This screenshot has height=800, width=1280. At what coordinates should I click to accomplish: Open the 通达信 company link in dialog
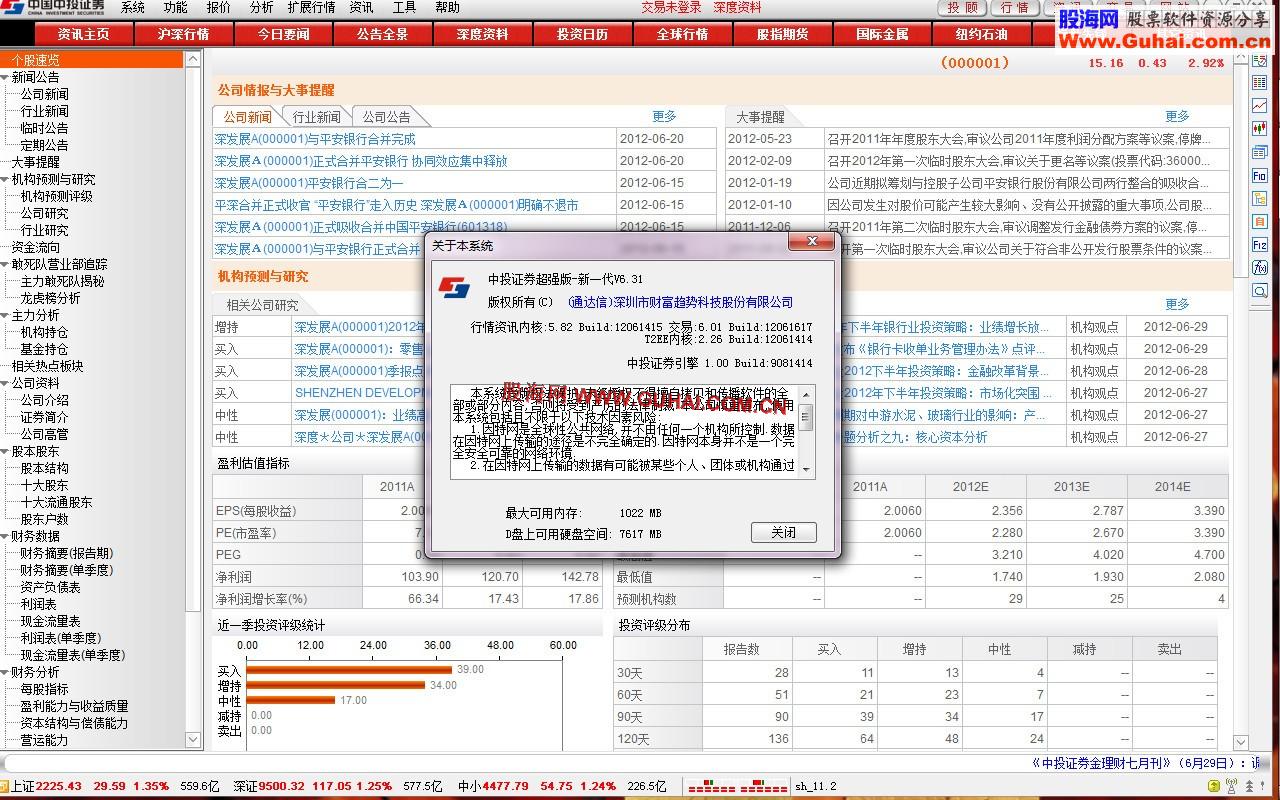680,302
